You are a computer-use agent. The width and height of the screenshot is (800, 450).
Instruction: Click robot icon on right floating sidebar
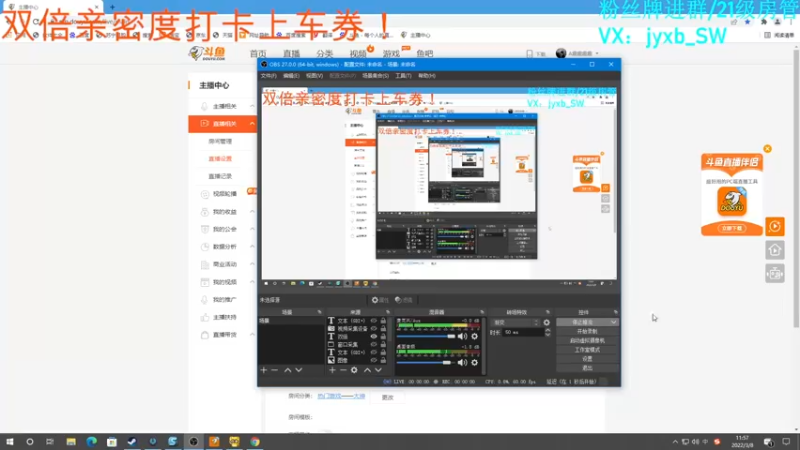774,274
